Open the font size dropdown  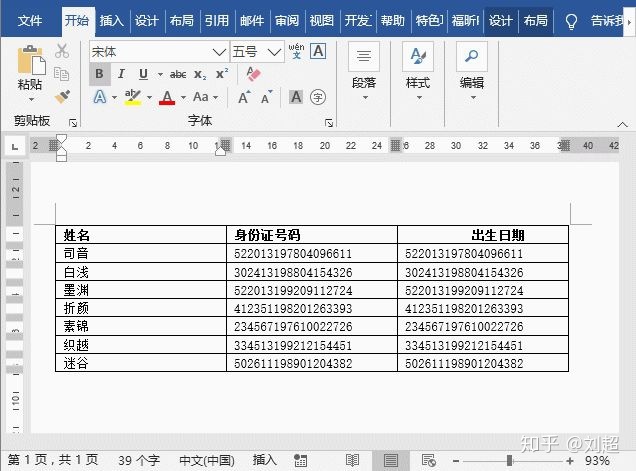(274, 52)
